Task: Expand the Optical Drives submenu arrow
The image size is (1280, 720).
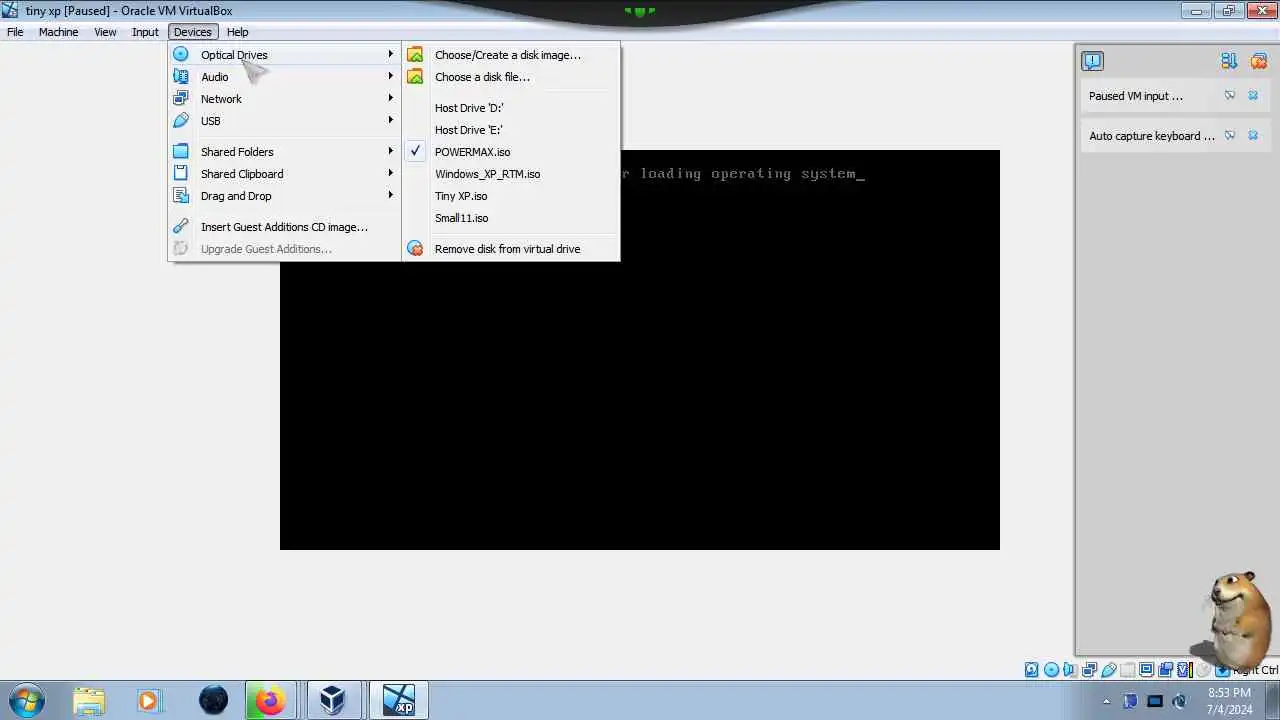Action: (391, 54)
